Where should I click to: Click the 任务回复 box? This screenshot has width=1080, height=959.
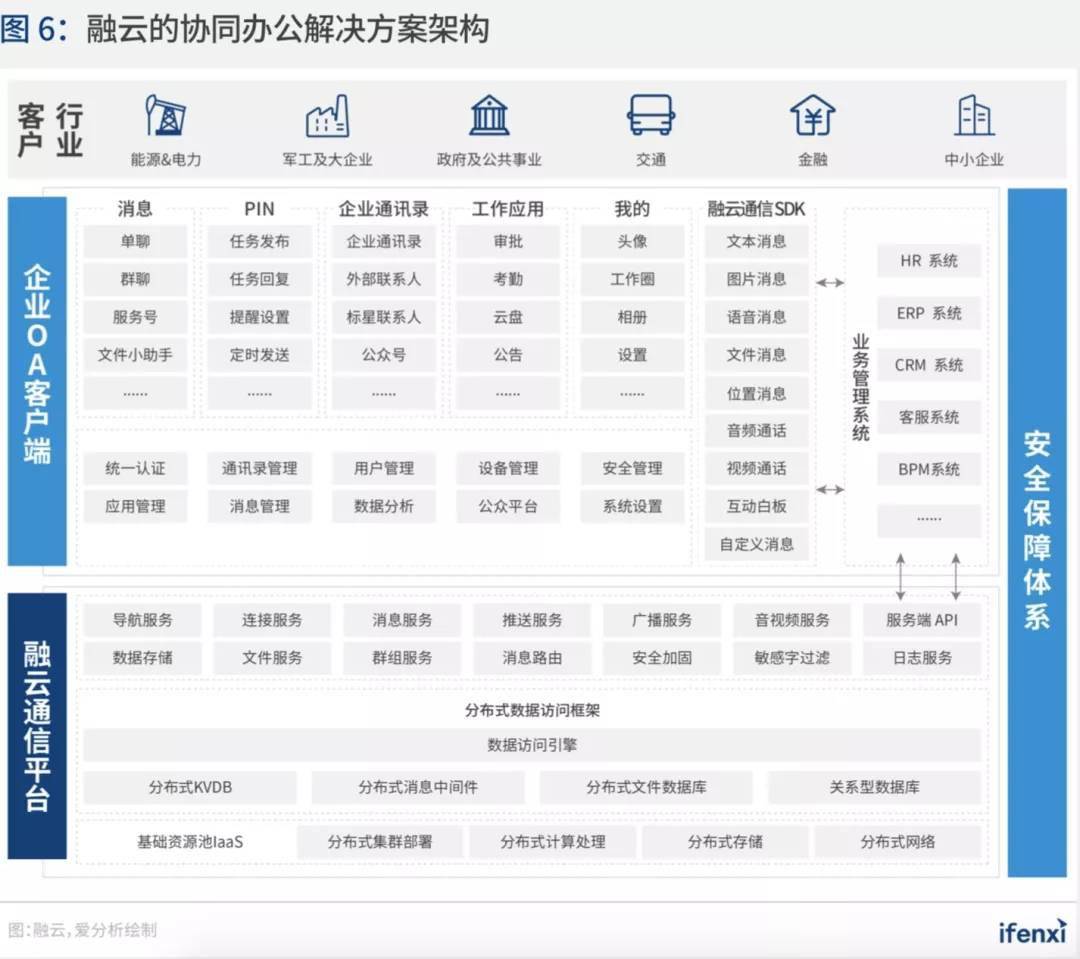click(x=260, y=279)
